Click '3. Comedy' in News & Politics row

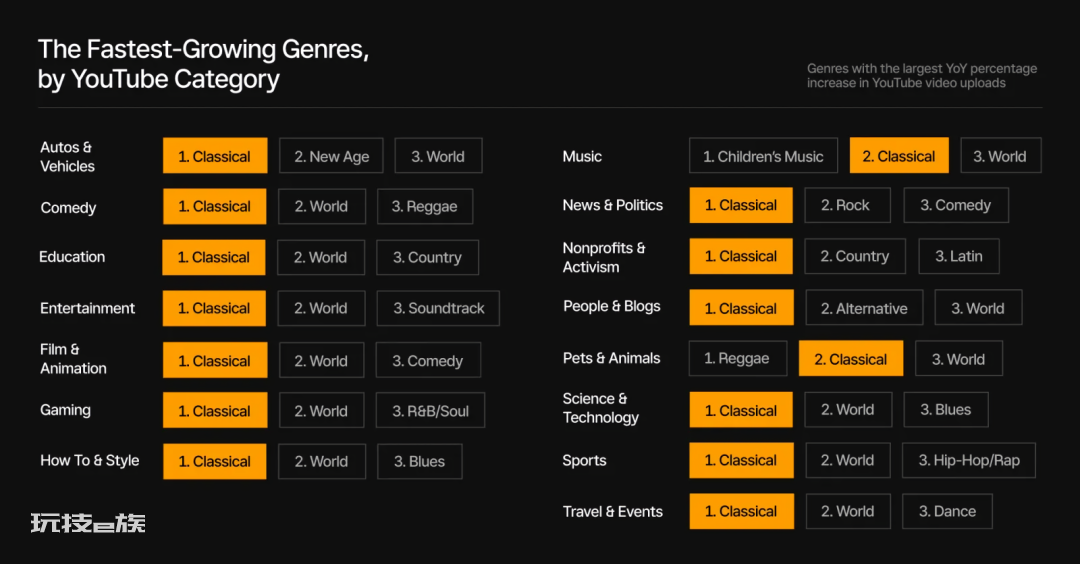(x=956, y=205)
